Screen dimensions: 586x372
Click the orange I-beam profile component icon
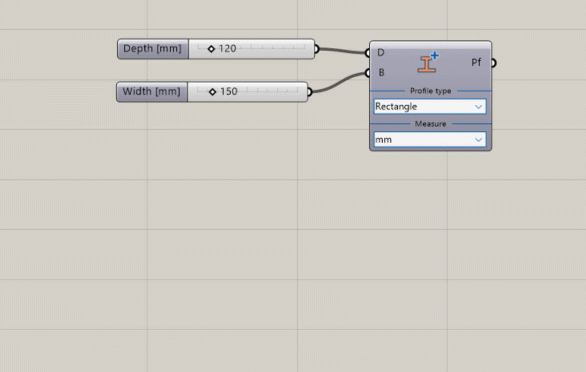[x=427, y=64]
